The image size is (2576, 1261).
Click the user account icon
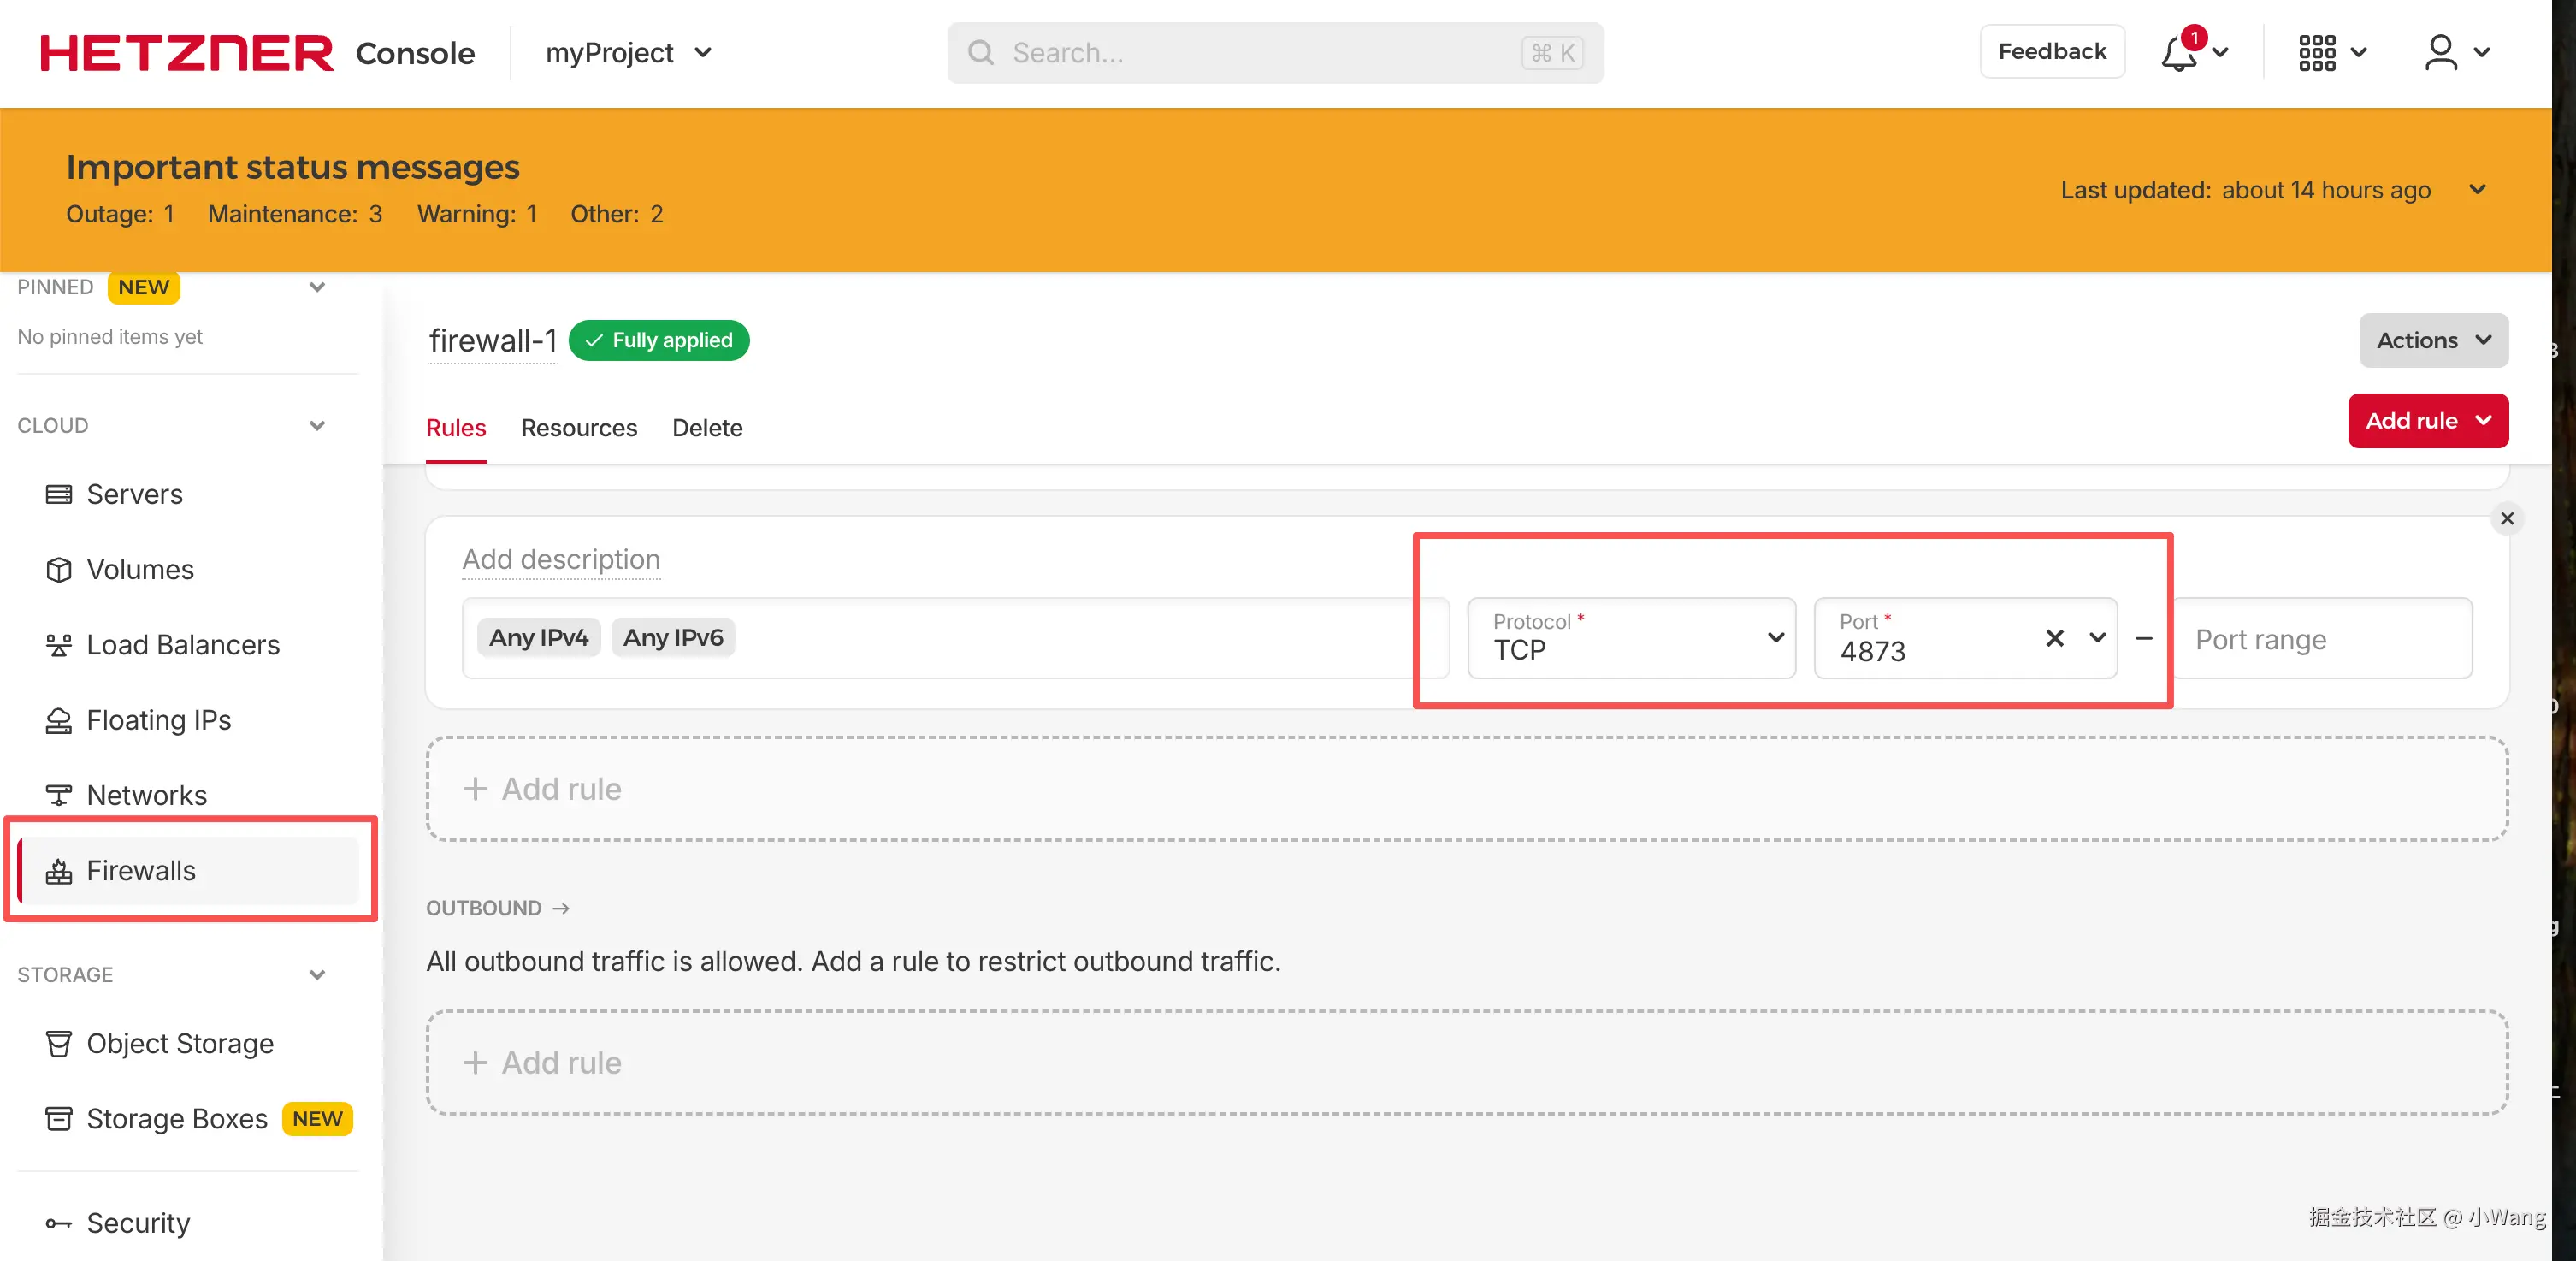[x=2440, y=53]
